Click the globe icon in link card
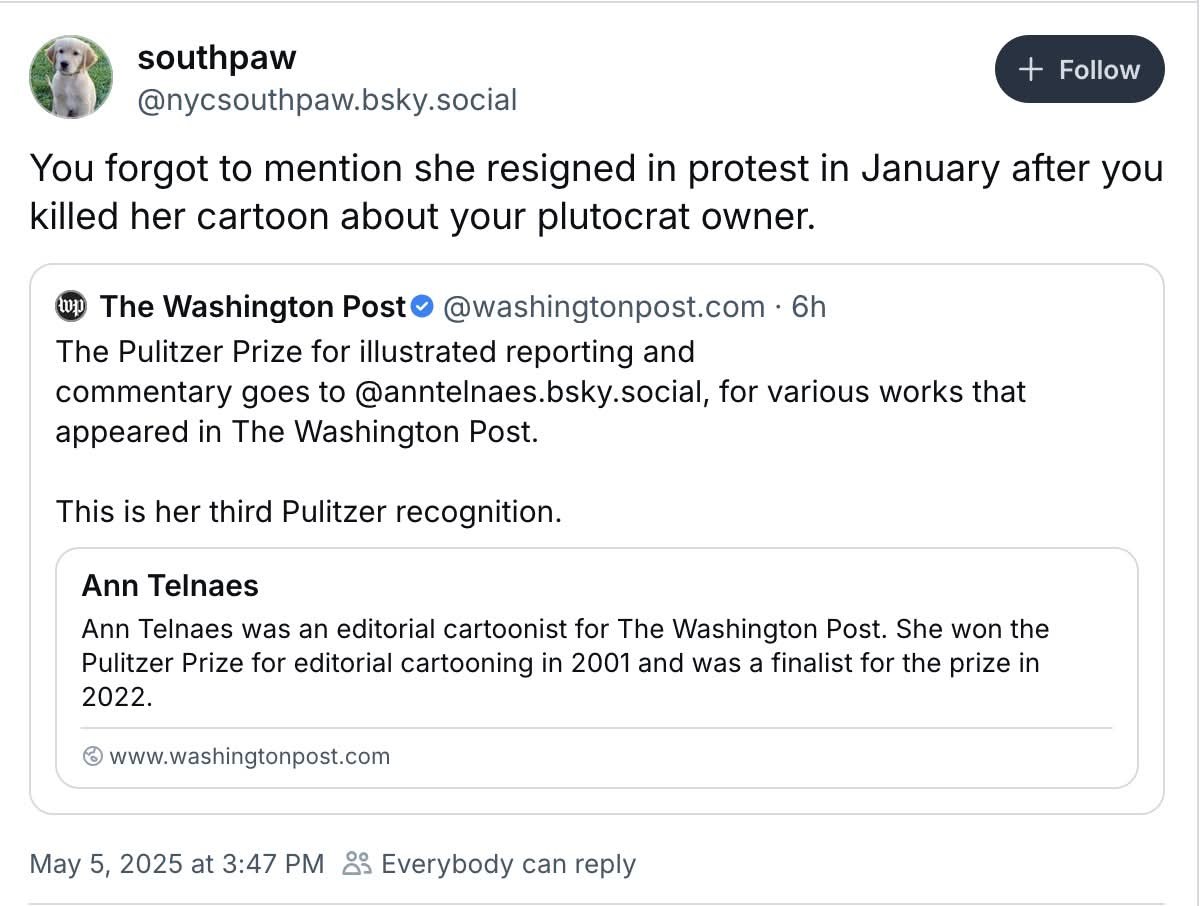This screenshot has height=906, width=1202. [93, 756]
